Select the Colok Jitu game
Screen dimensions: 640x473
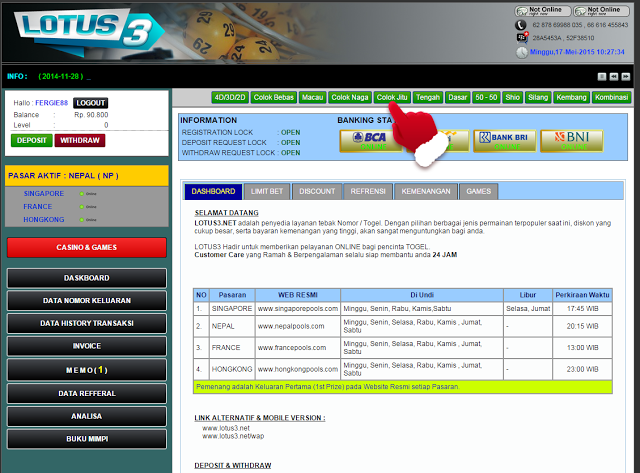(392, 98)
